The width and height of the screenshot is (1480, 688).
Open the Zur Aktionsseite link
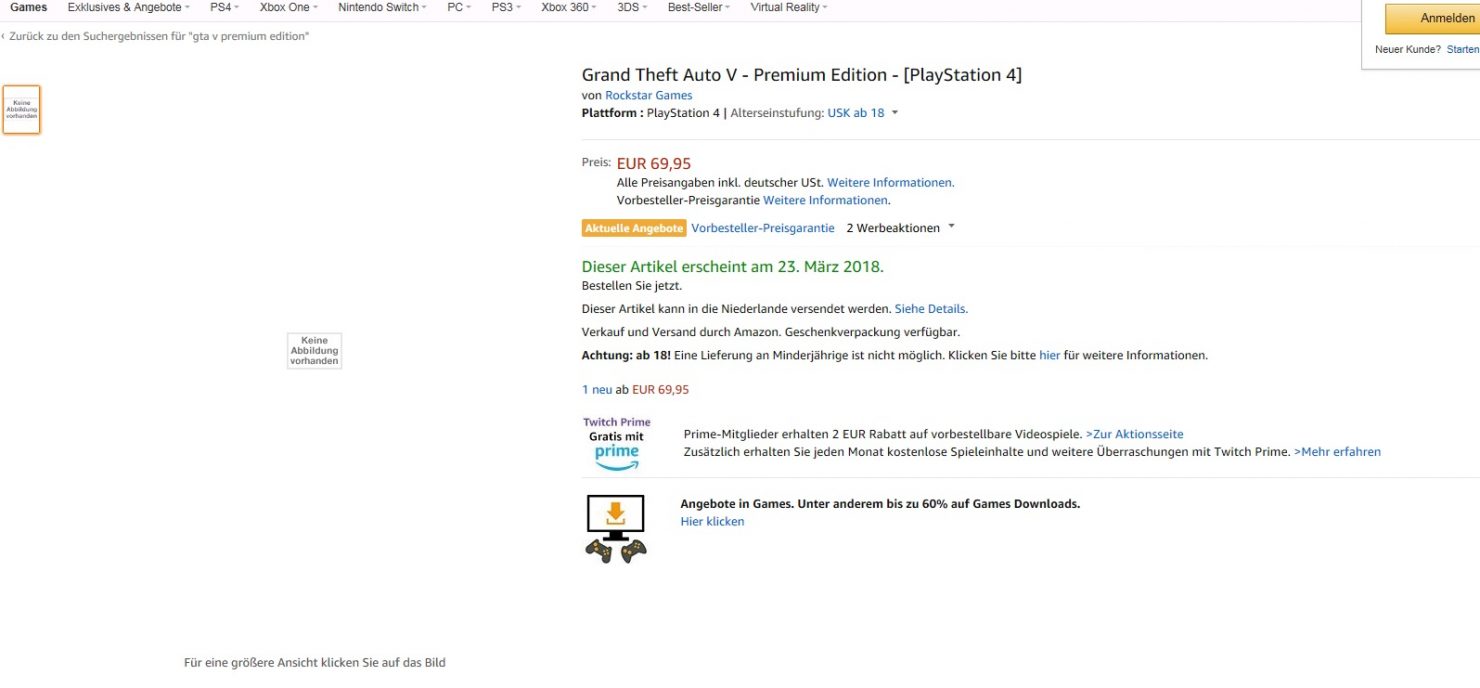[1134, 434]
